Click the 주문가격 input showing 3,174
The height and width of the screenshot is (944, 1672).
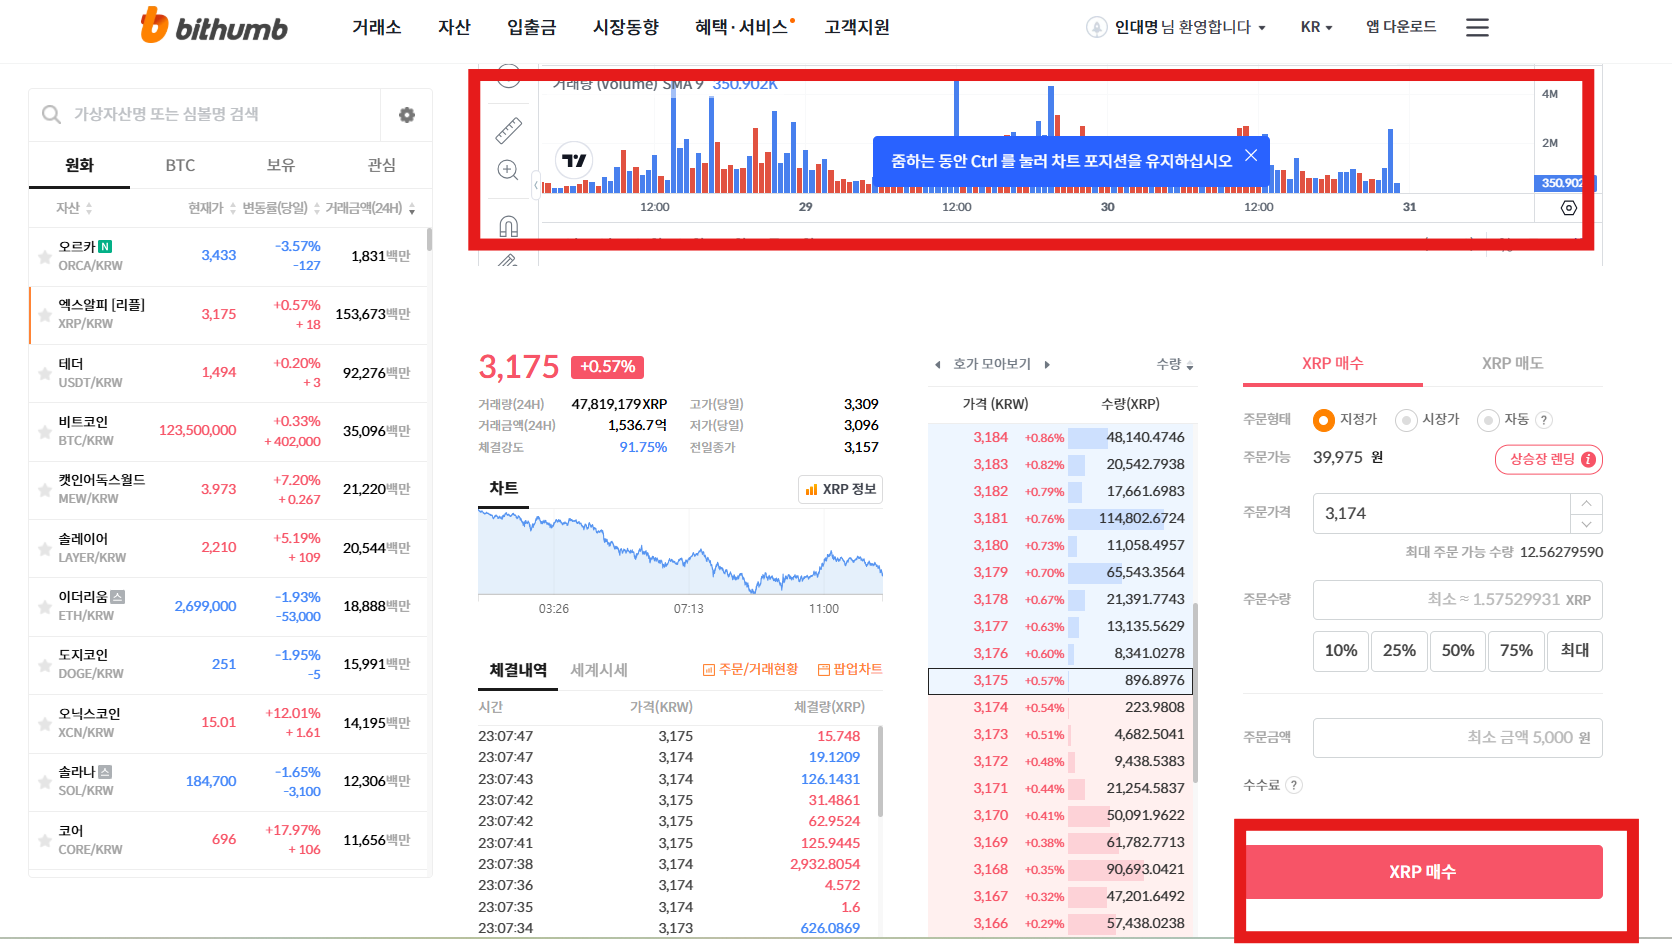(1441, 513)
